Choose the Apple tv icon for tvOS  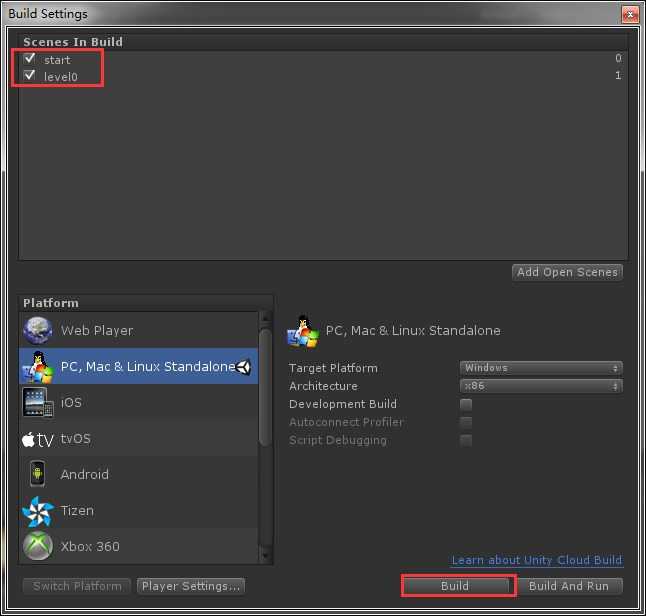coord(37,440)
